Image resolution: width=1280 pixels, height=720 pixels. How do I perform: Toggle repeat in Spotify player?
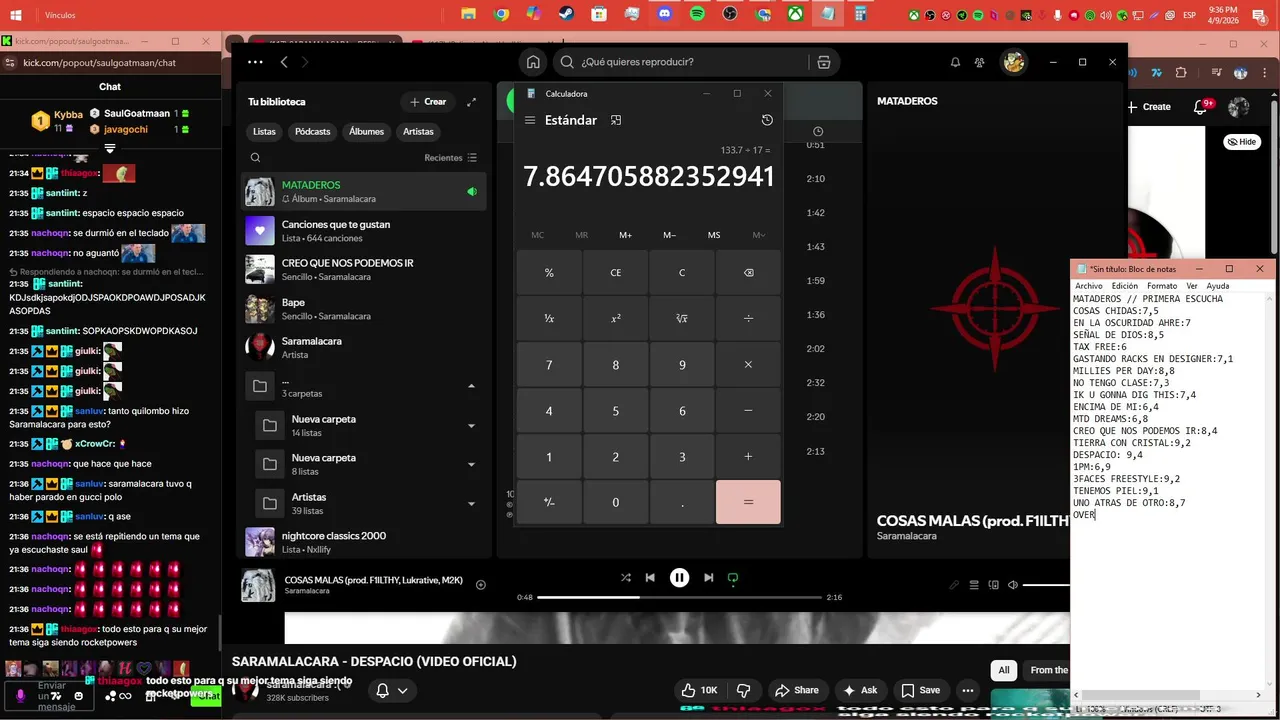(x=733, y=578)
